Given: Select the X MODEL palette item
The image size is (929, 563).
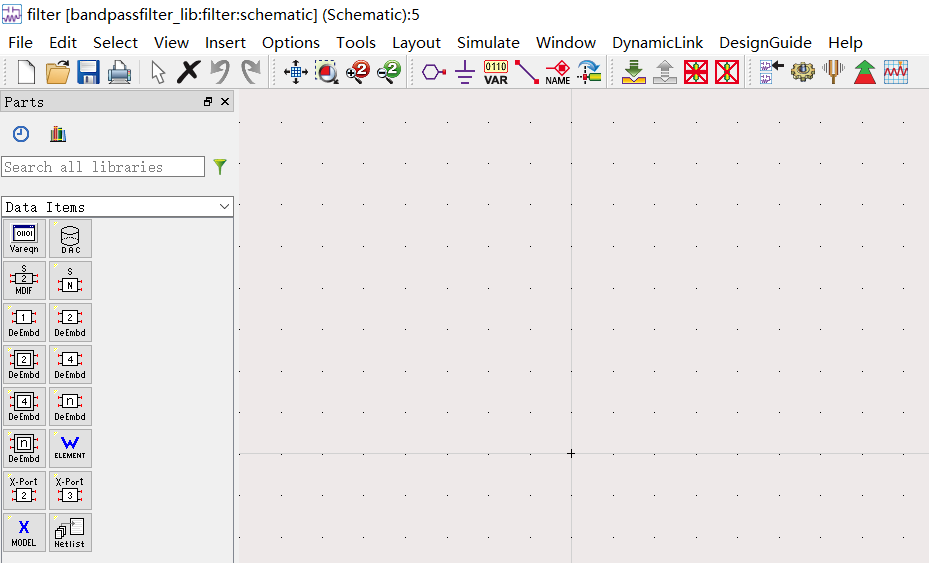Looking at the screenshot, I should tap(24, 533).
